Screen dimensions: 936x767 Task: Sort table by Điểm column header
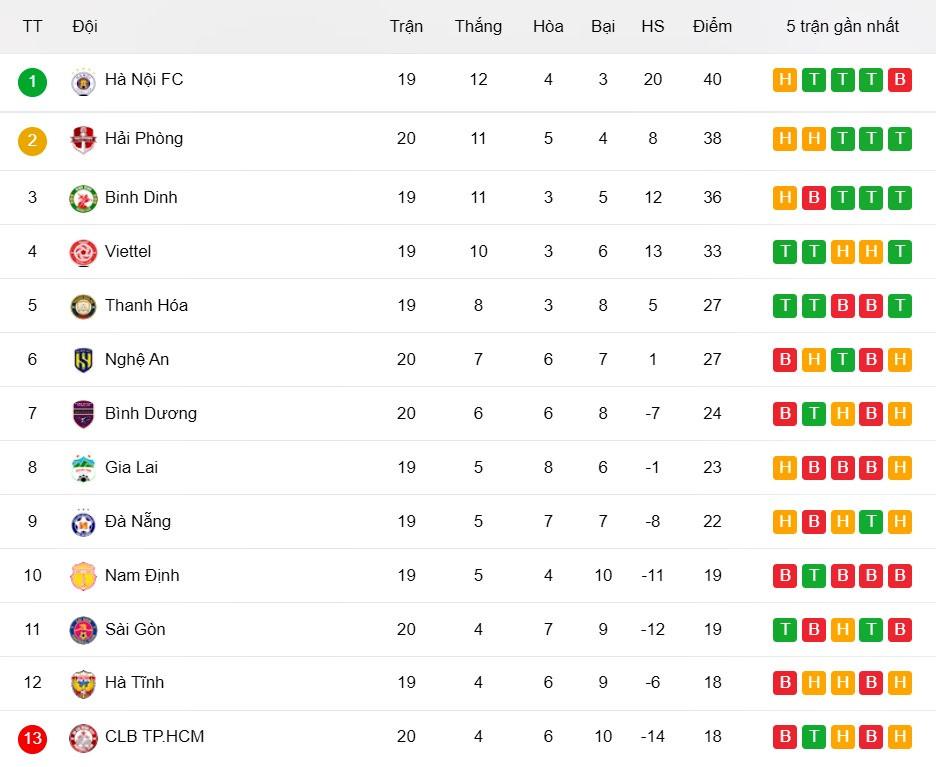pos(712,26)
